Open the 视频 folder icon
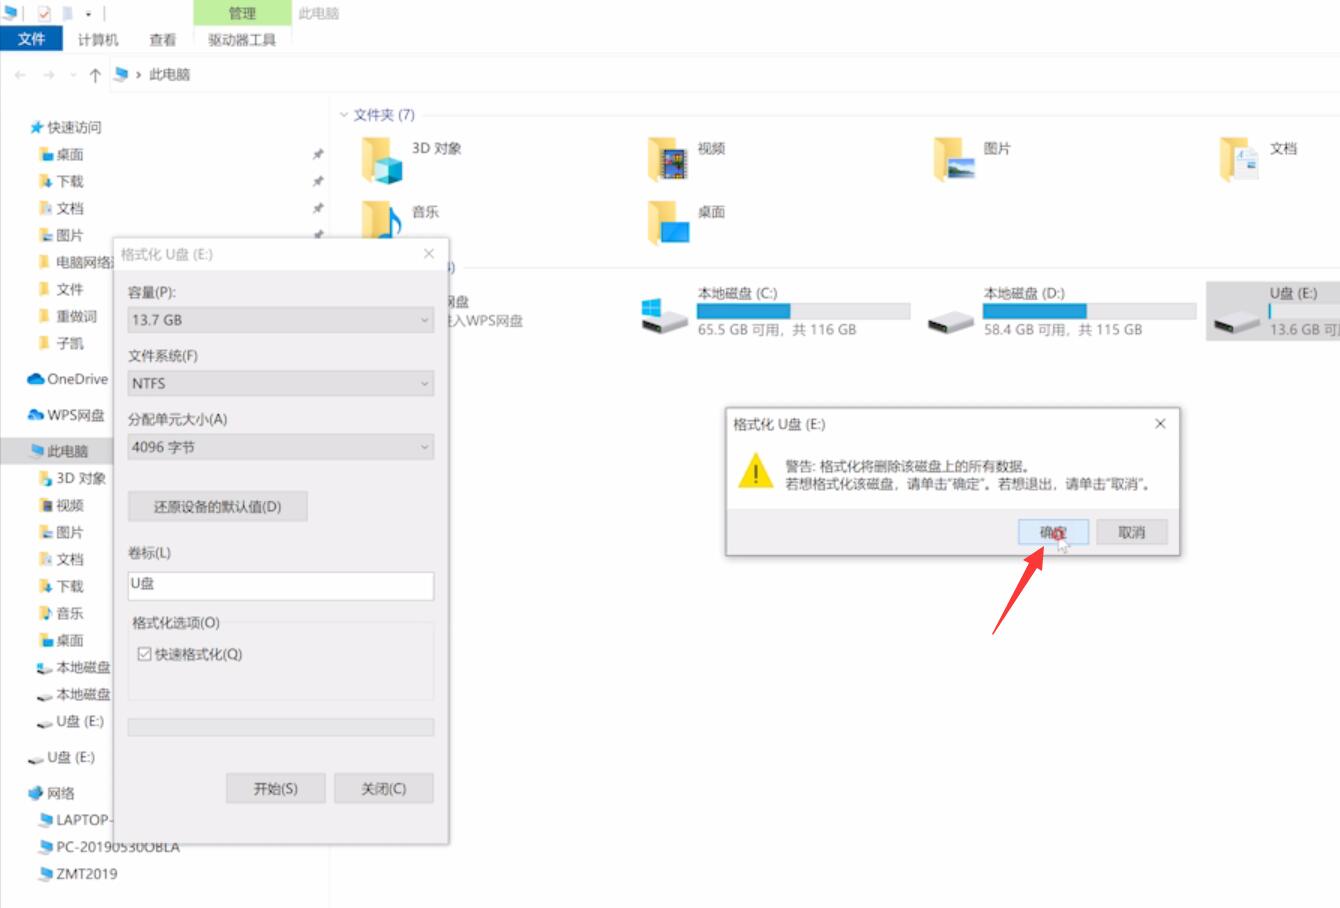Image resolution: width=1340 pixels, height=908 pixels. pyautogui.click(x=667, y=160)
